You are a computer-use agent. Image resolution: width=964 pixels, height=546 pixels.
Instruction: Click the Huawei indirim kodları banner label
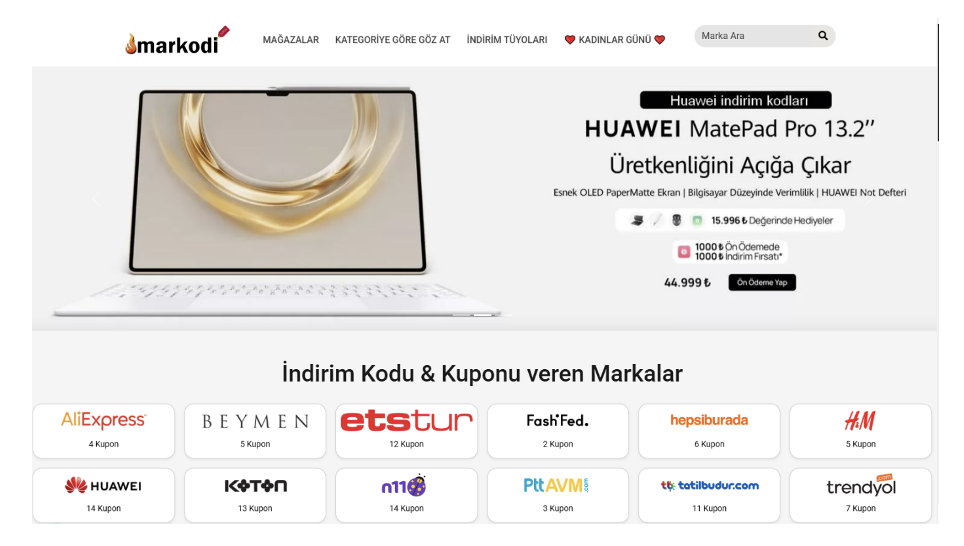tap(736, 100)
